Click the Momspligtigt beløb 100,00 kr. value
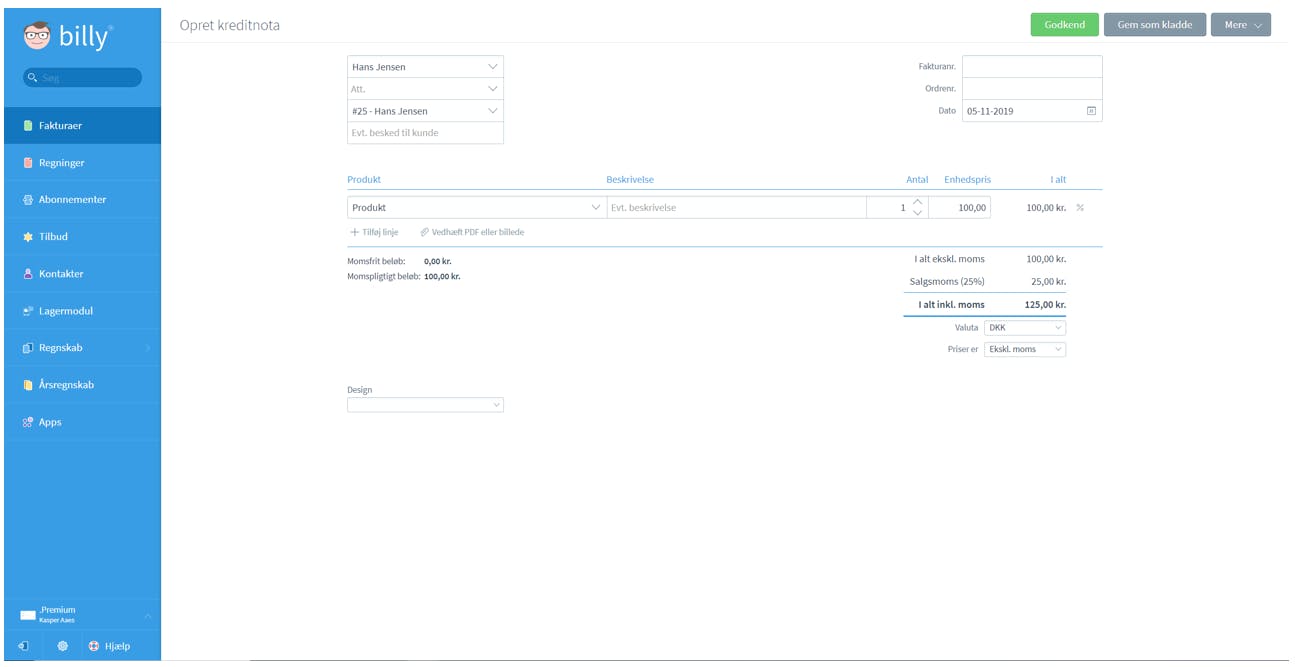This screenshot has width=1295, height=667. (x=442, y=276)
